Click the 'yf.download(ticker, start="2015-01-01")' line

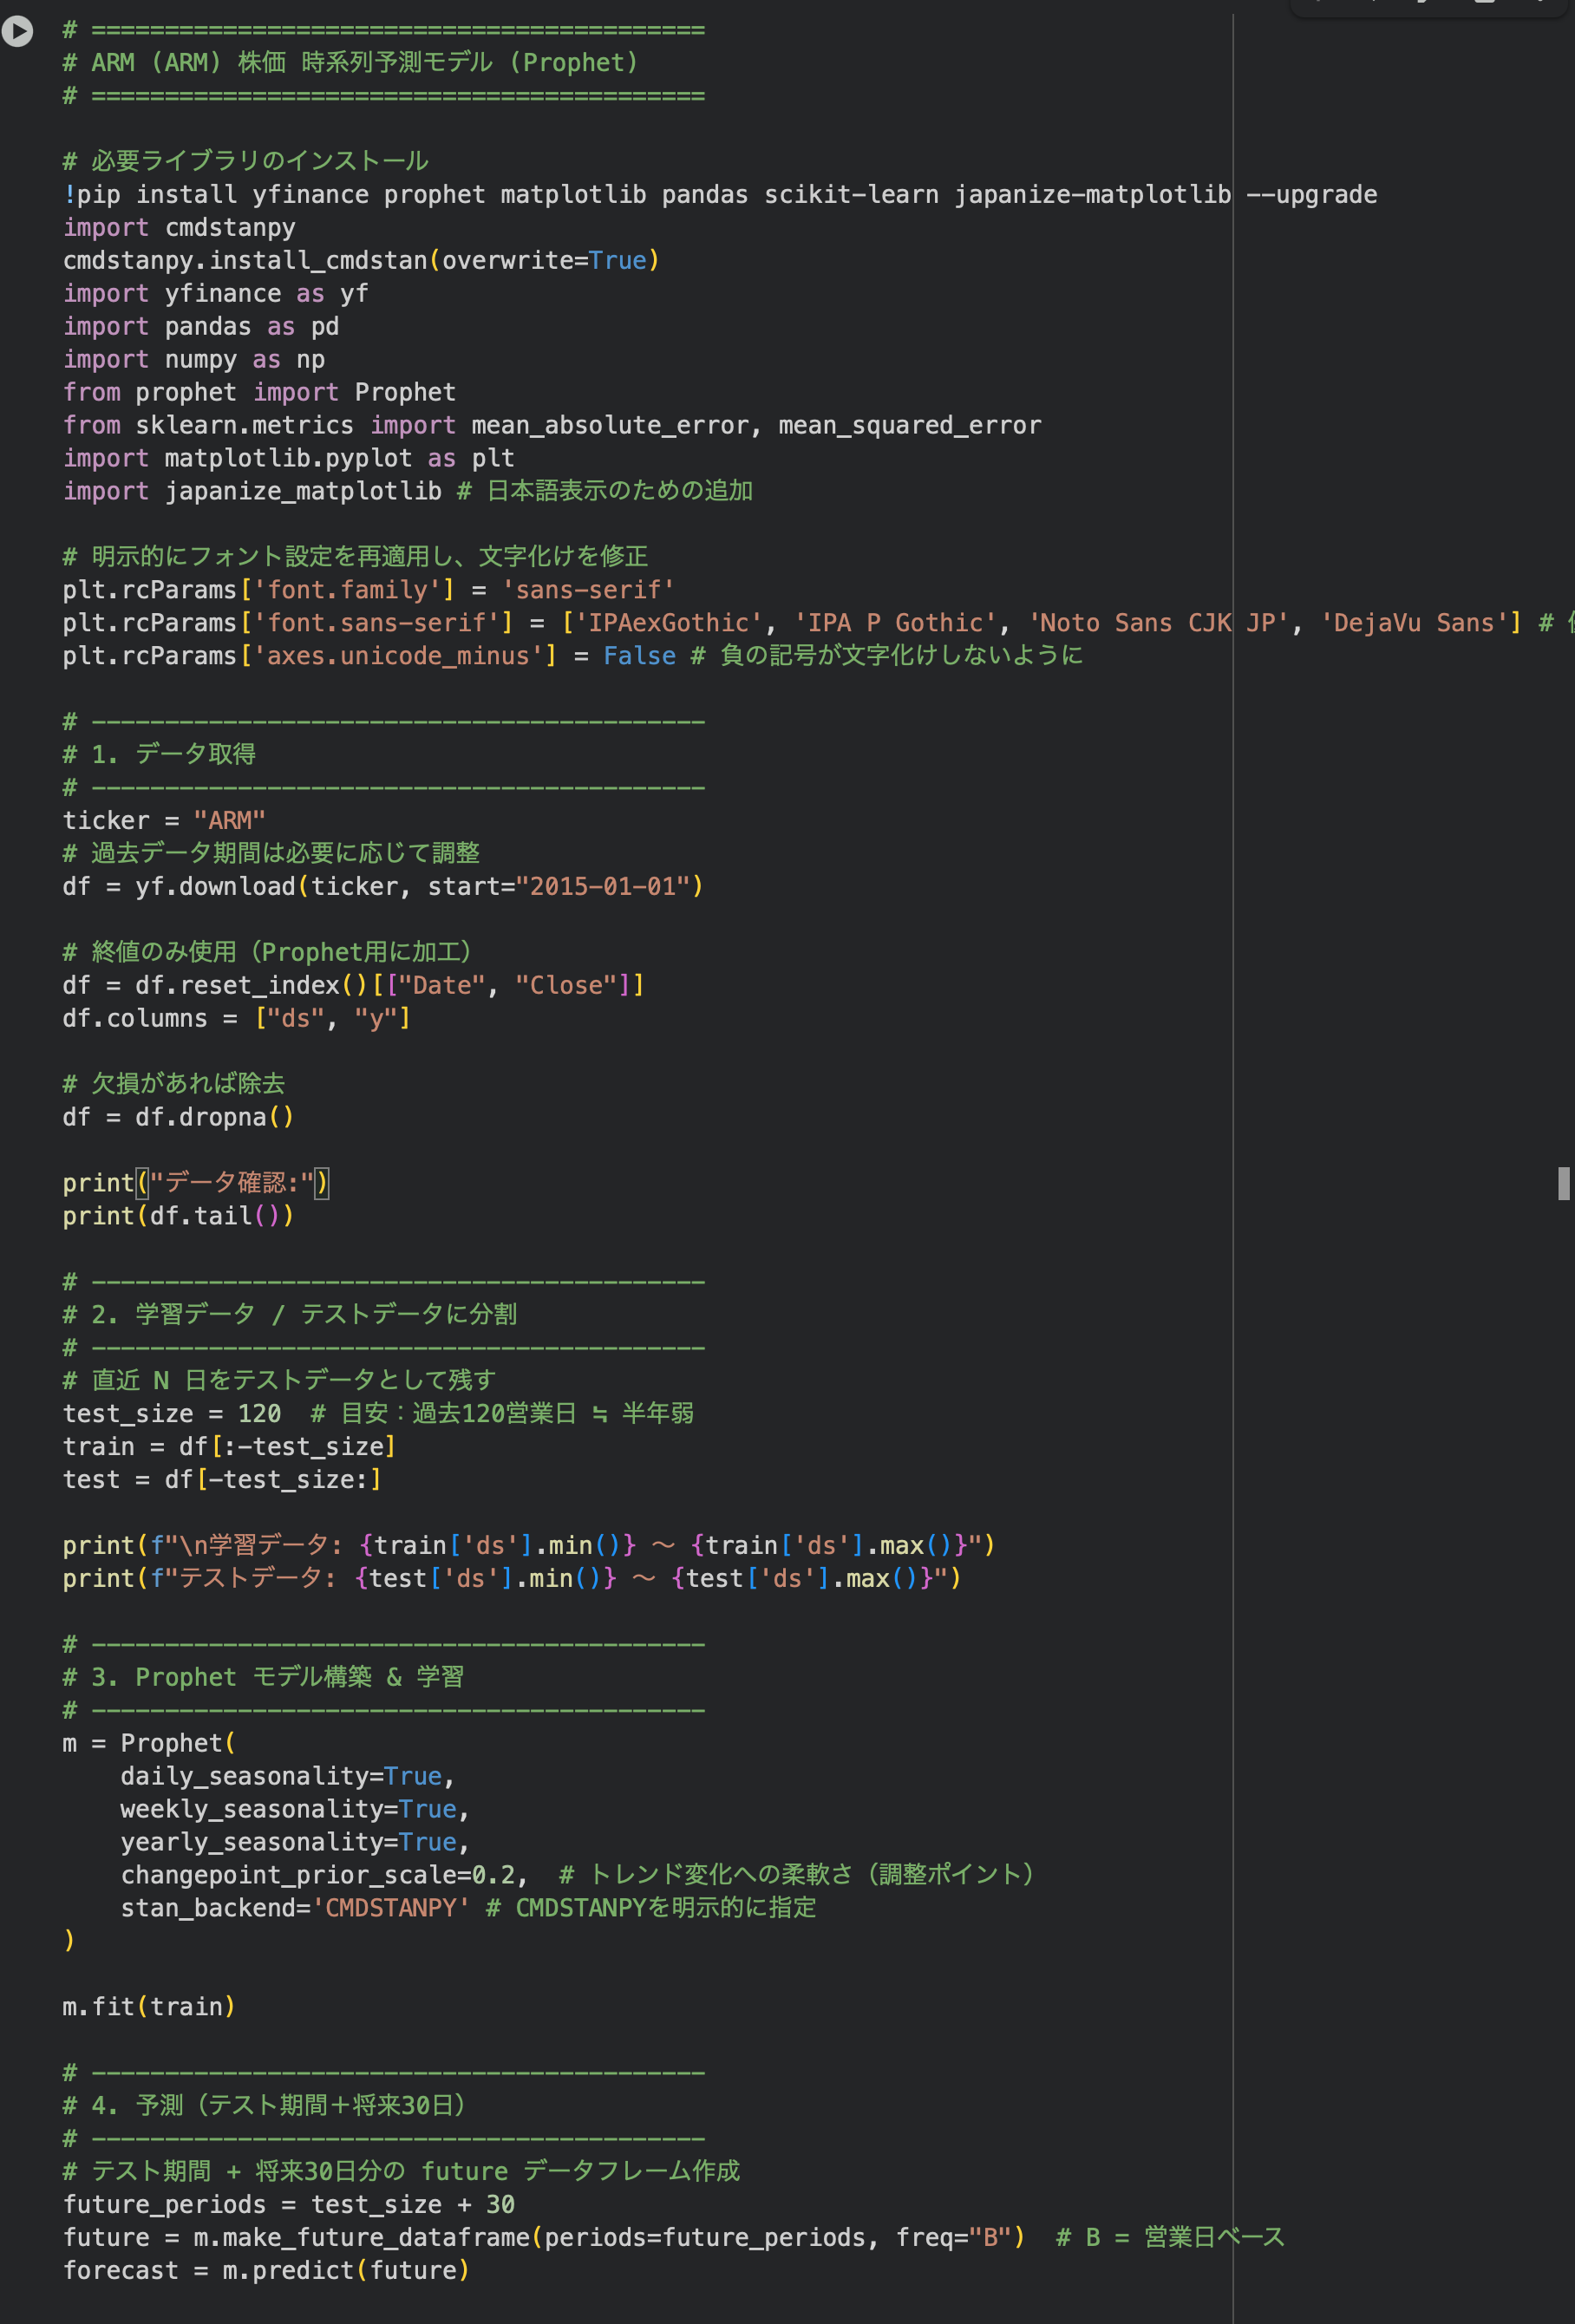383,887
